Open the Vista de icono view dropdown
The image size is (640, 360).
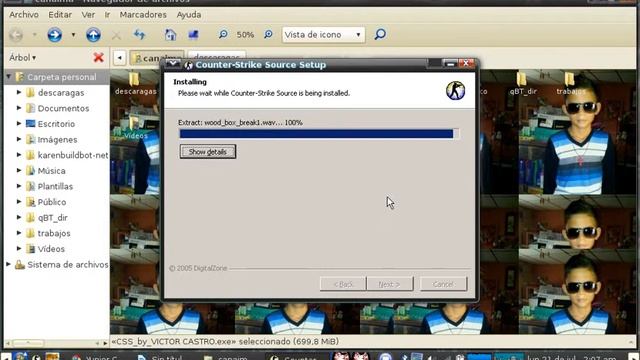click(323, 35)
